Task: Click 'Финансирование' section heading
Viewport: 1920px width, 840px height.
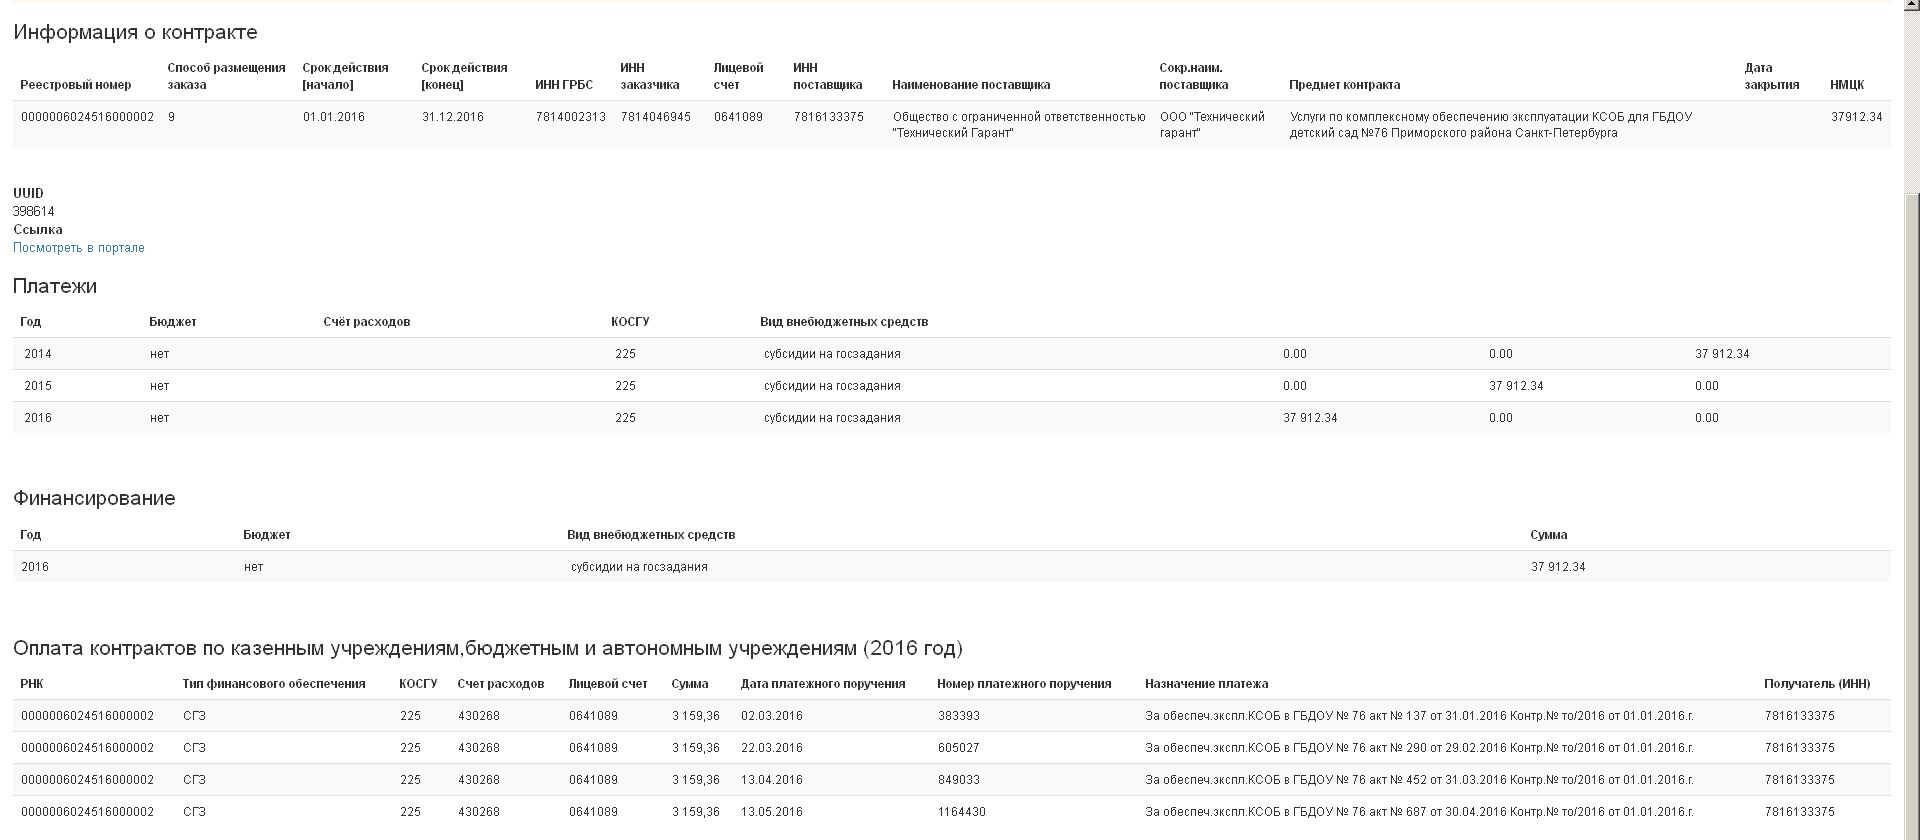Action: tap(94, 498)
